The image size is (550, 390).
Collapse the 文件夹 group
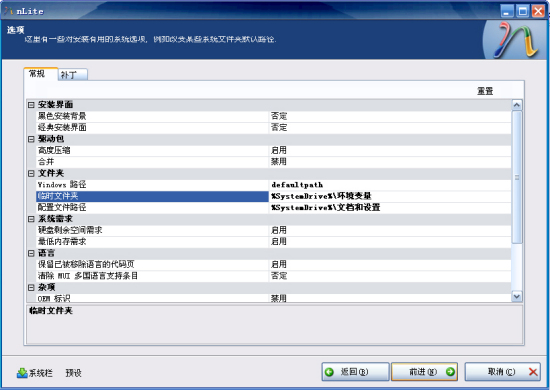31,173
